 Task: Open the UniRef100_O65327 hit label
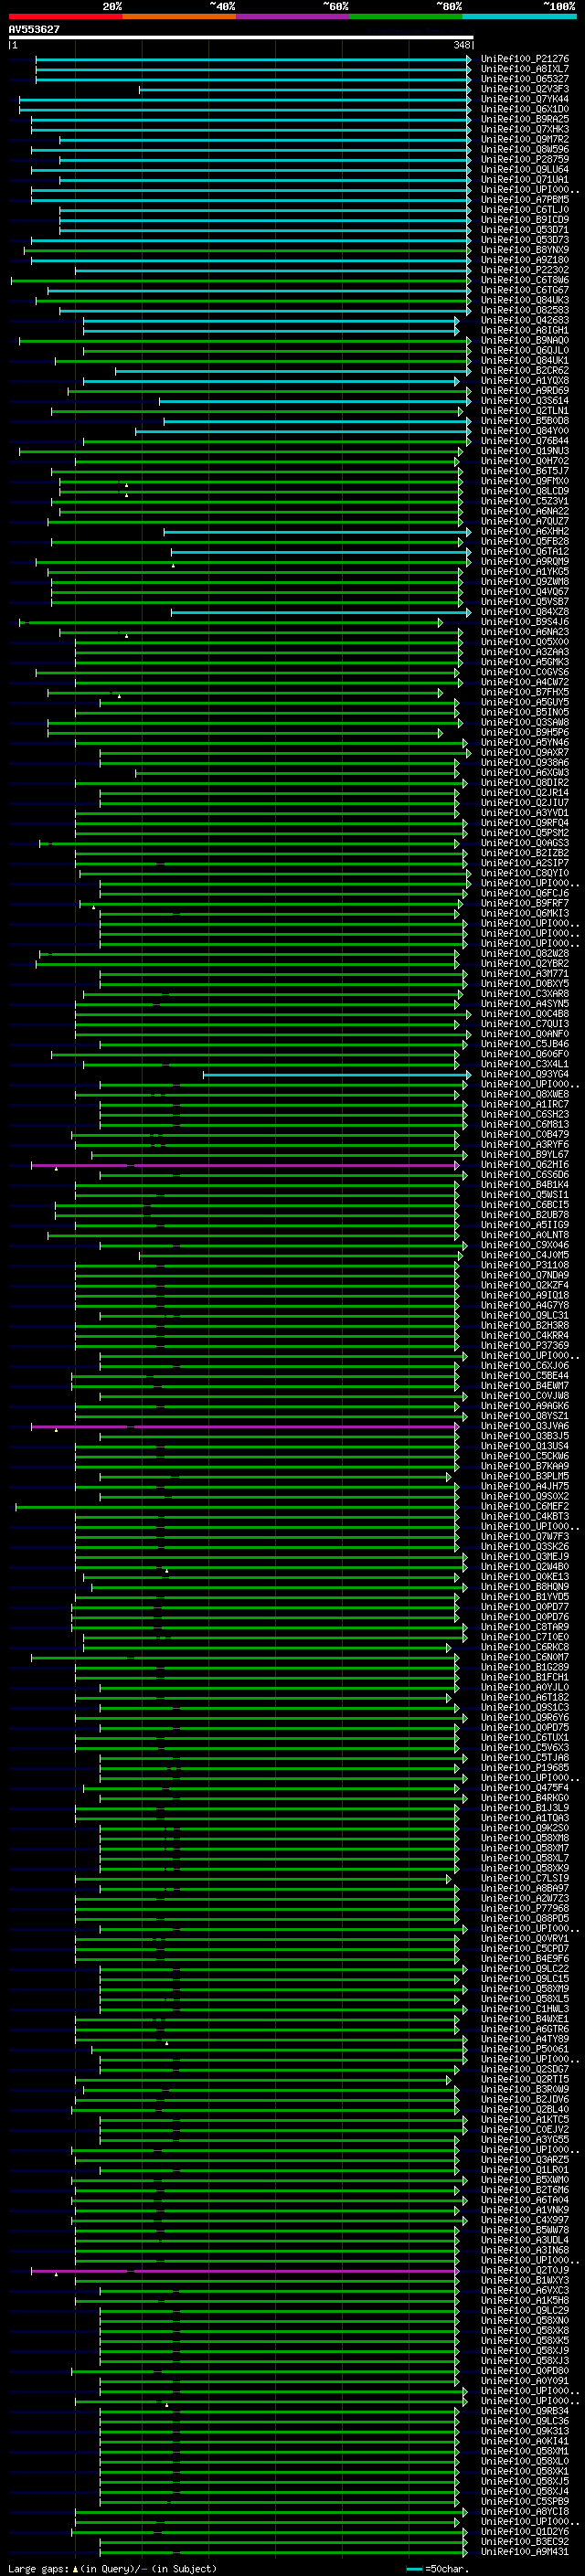click(524, 79)
